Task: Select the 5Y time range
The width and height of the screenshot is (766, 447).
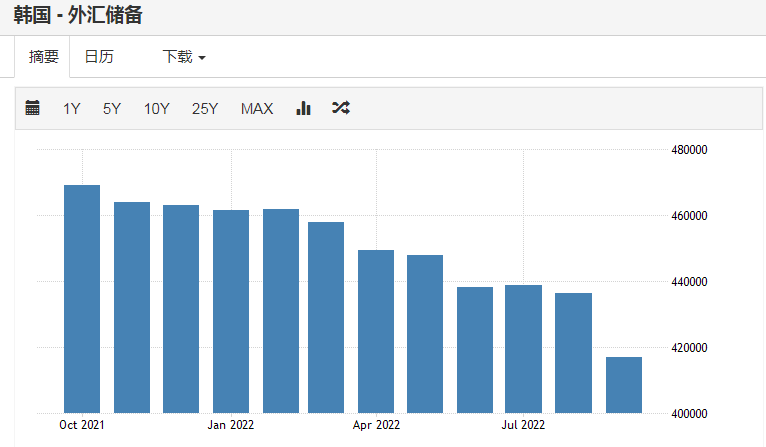Action: coord(112,108)
